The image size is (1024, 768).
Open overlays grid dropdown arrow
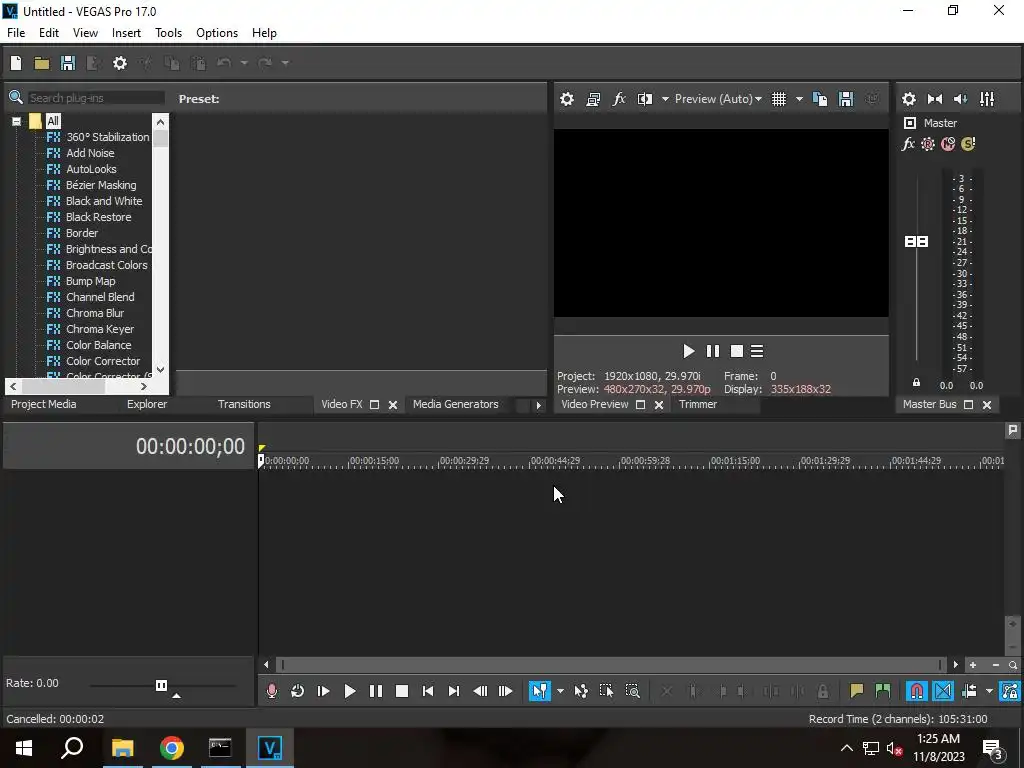(799, 99)
